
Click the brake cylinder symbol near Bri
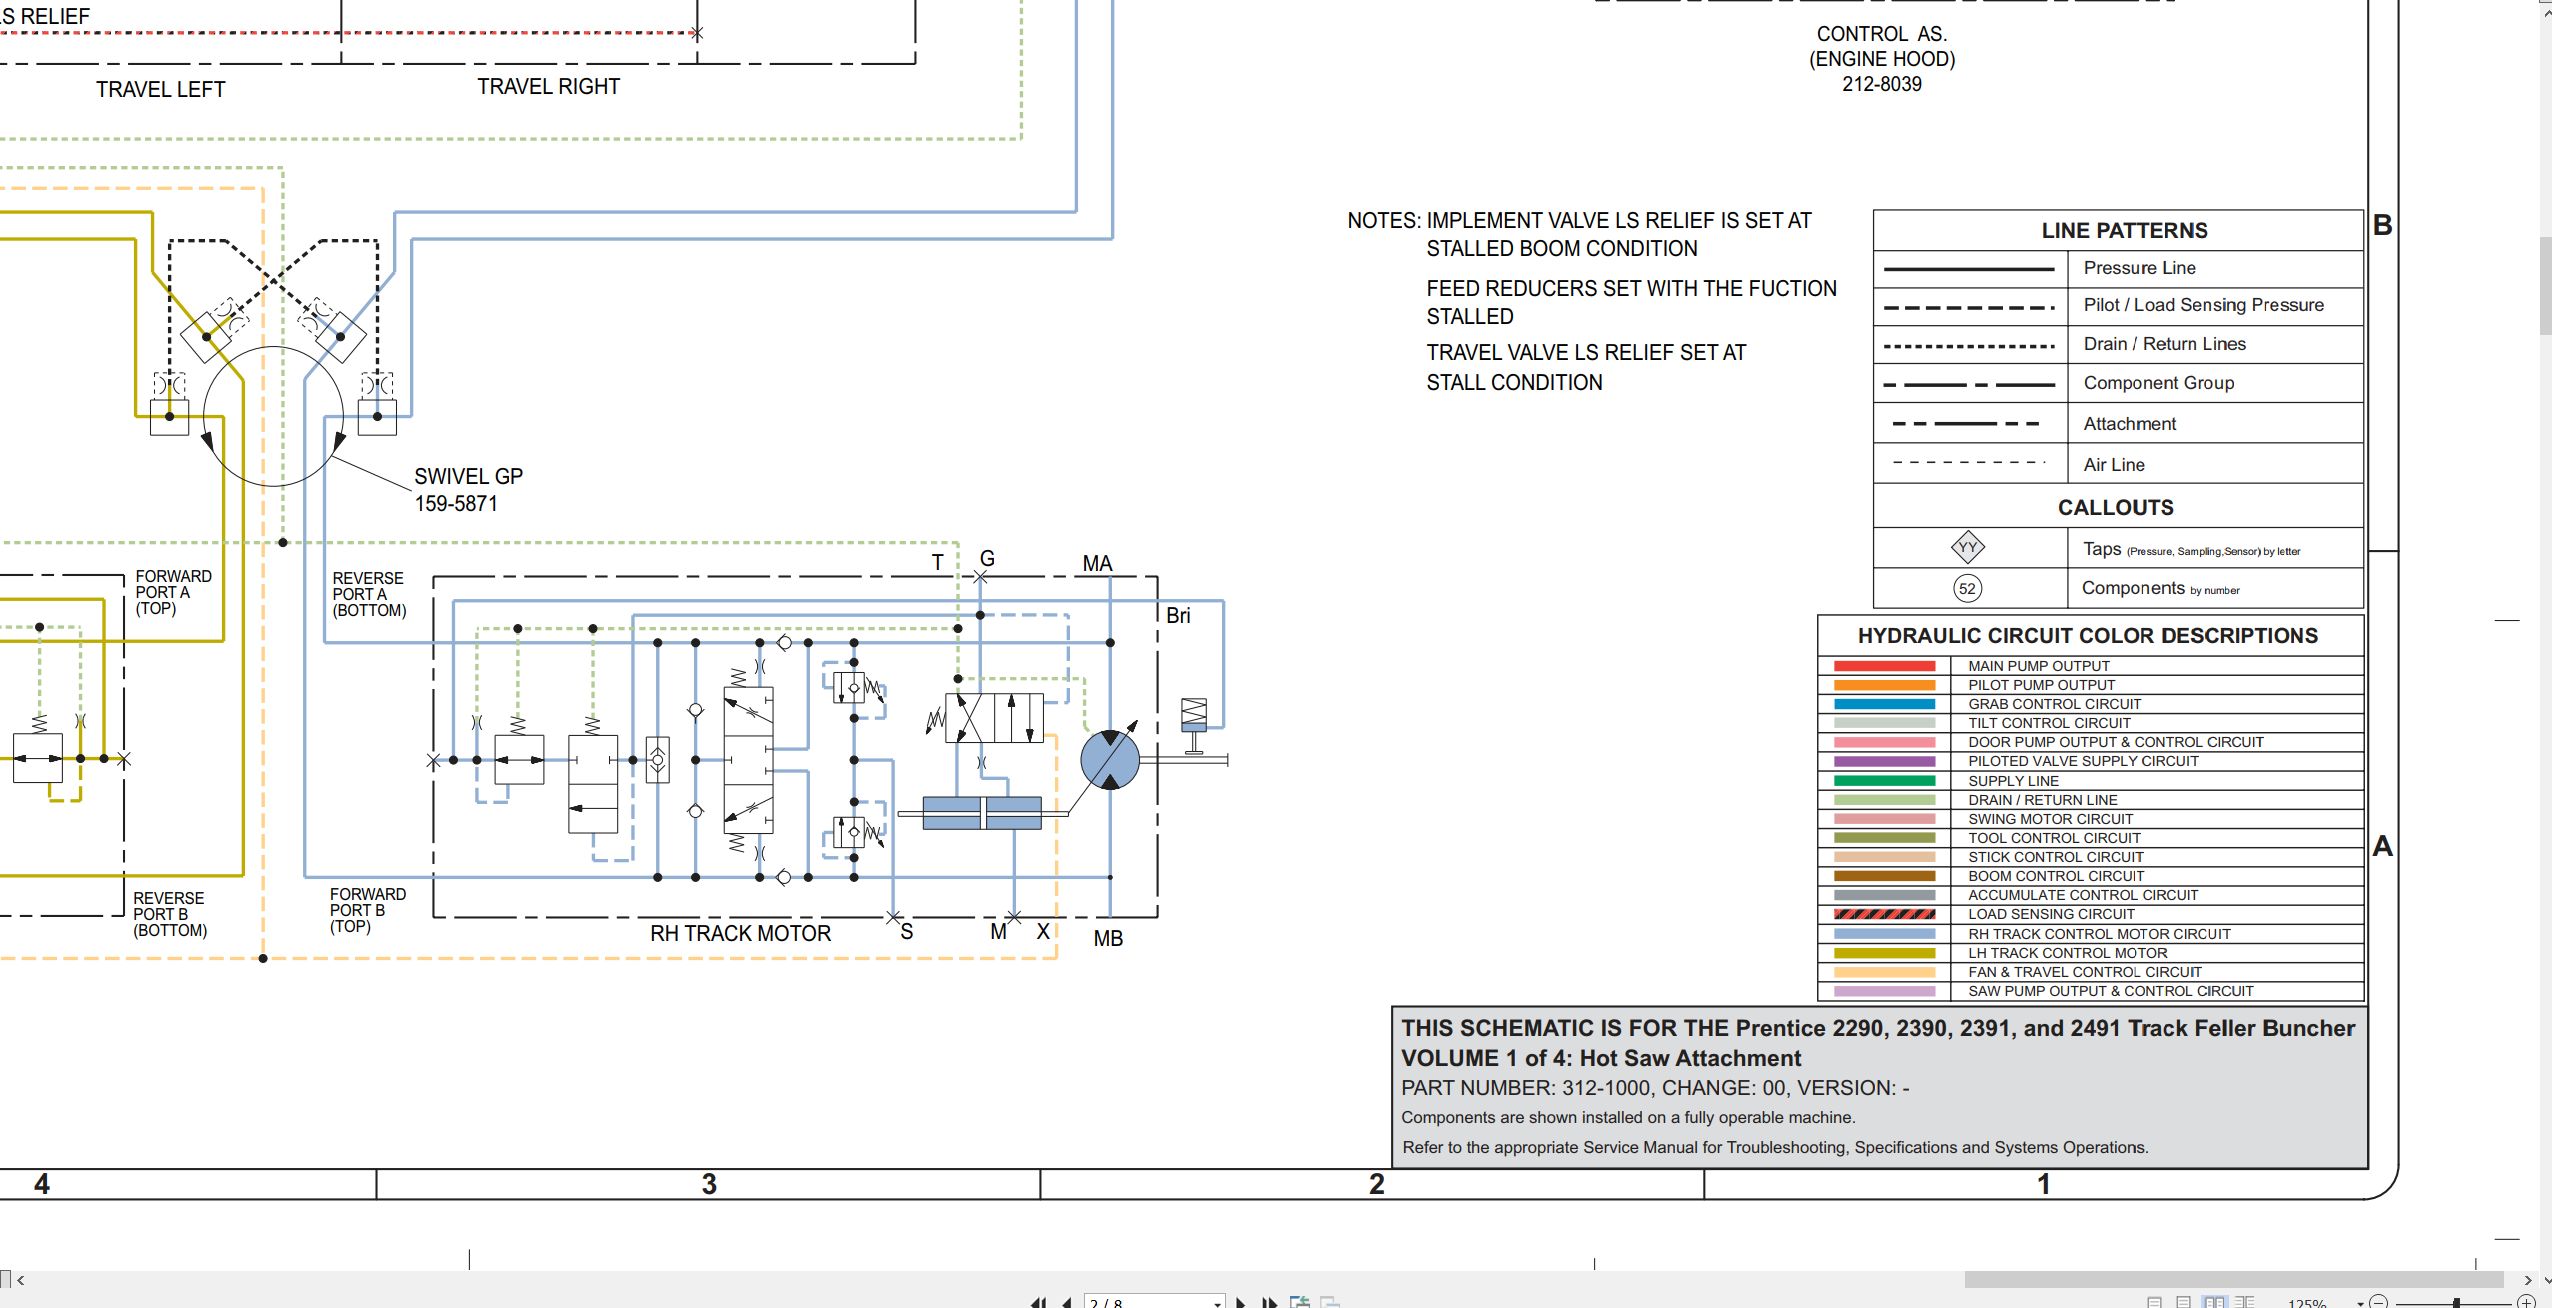pos(1193,725)
